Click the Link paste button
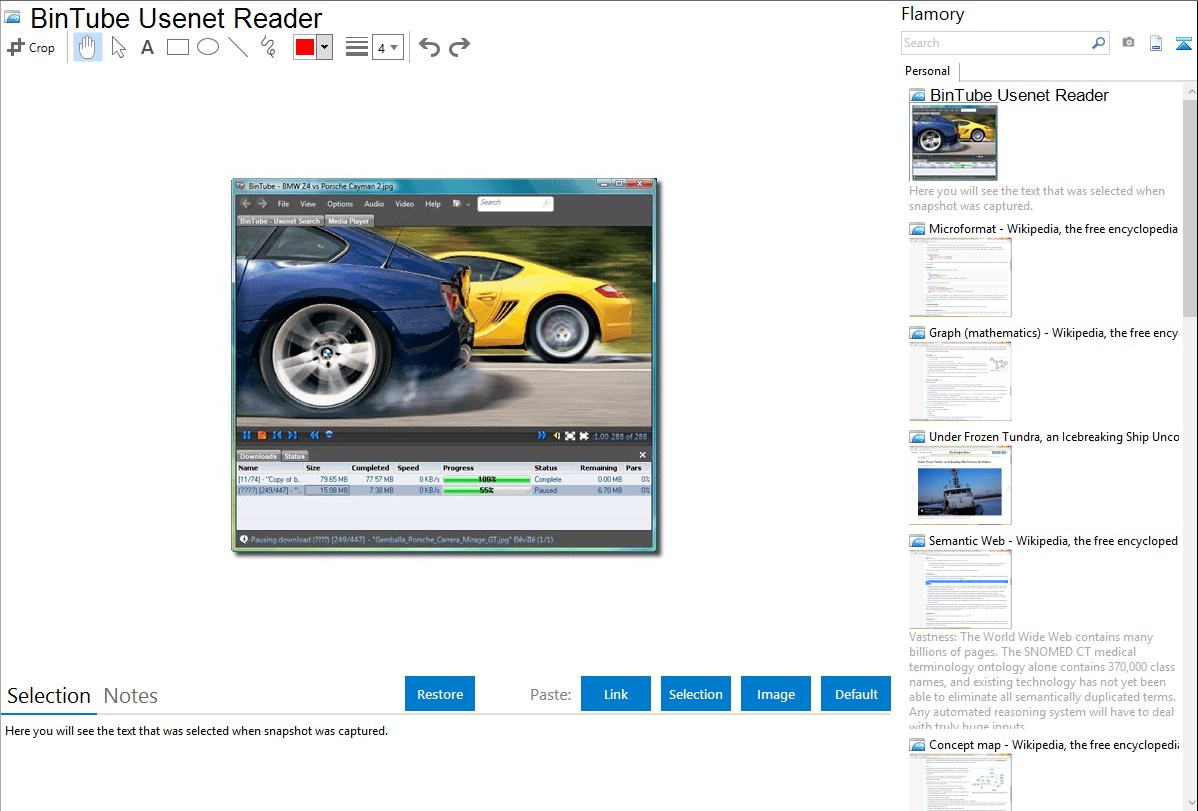The height and width of the screenshot is (811, 1198). click(x=616, y=694)
